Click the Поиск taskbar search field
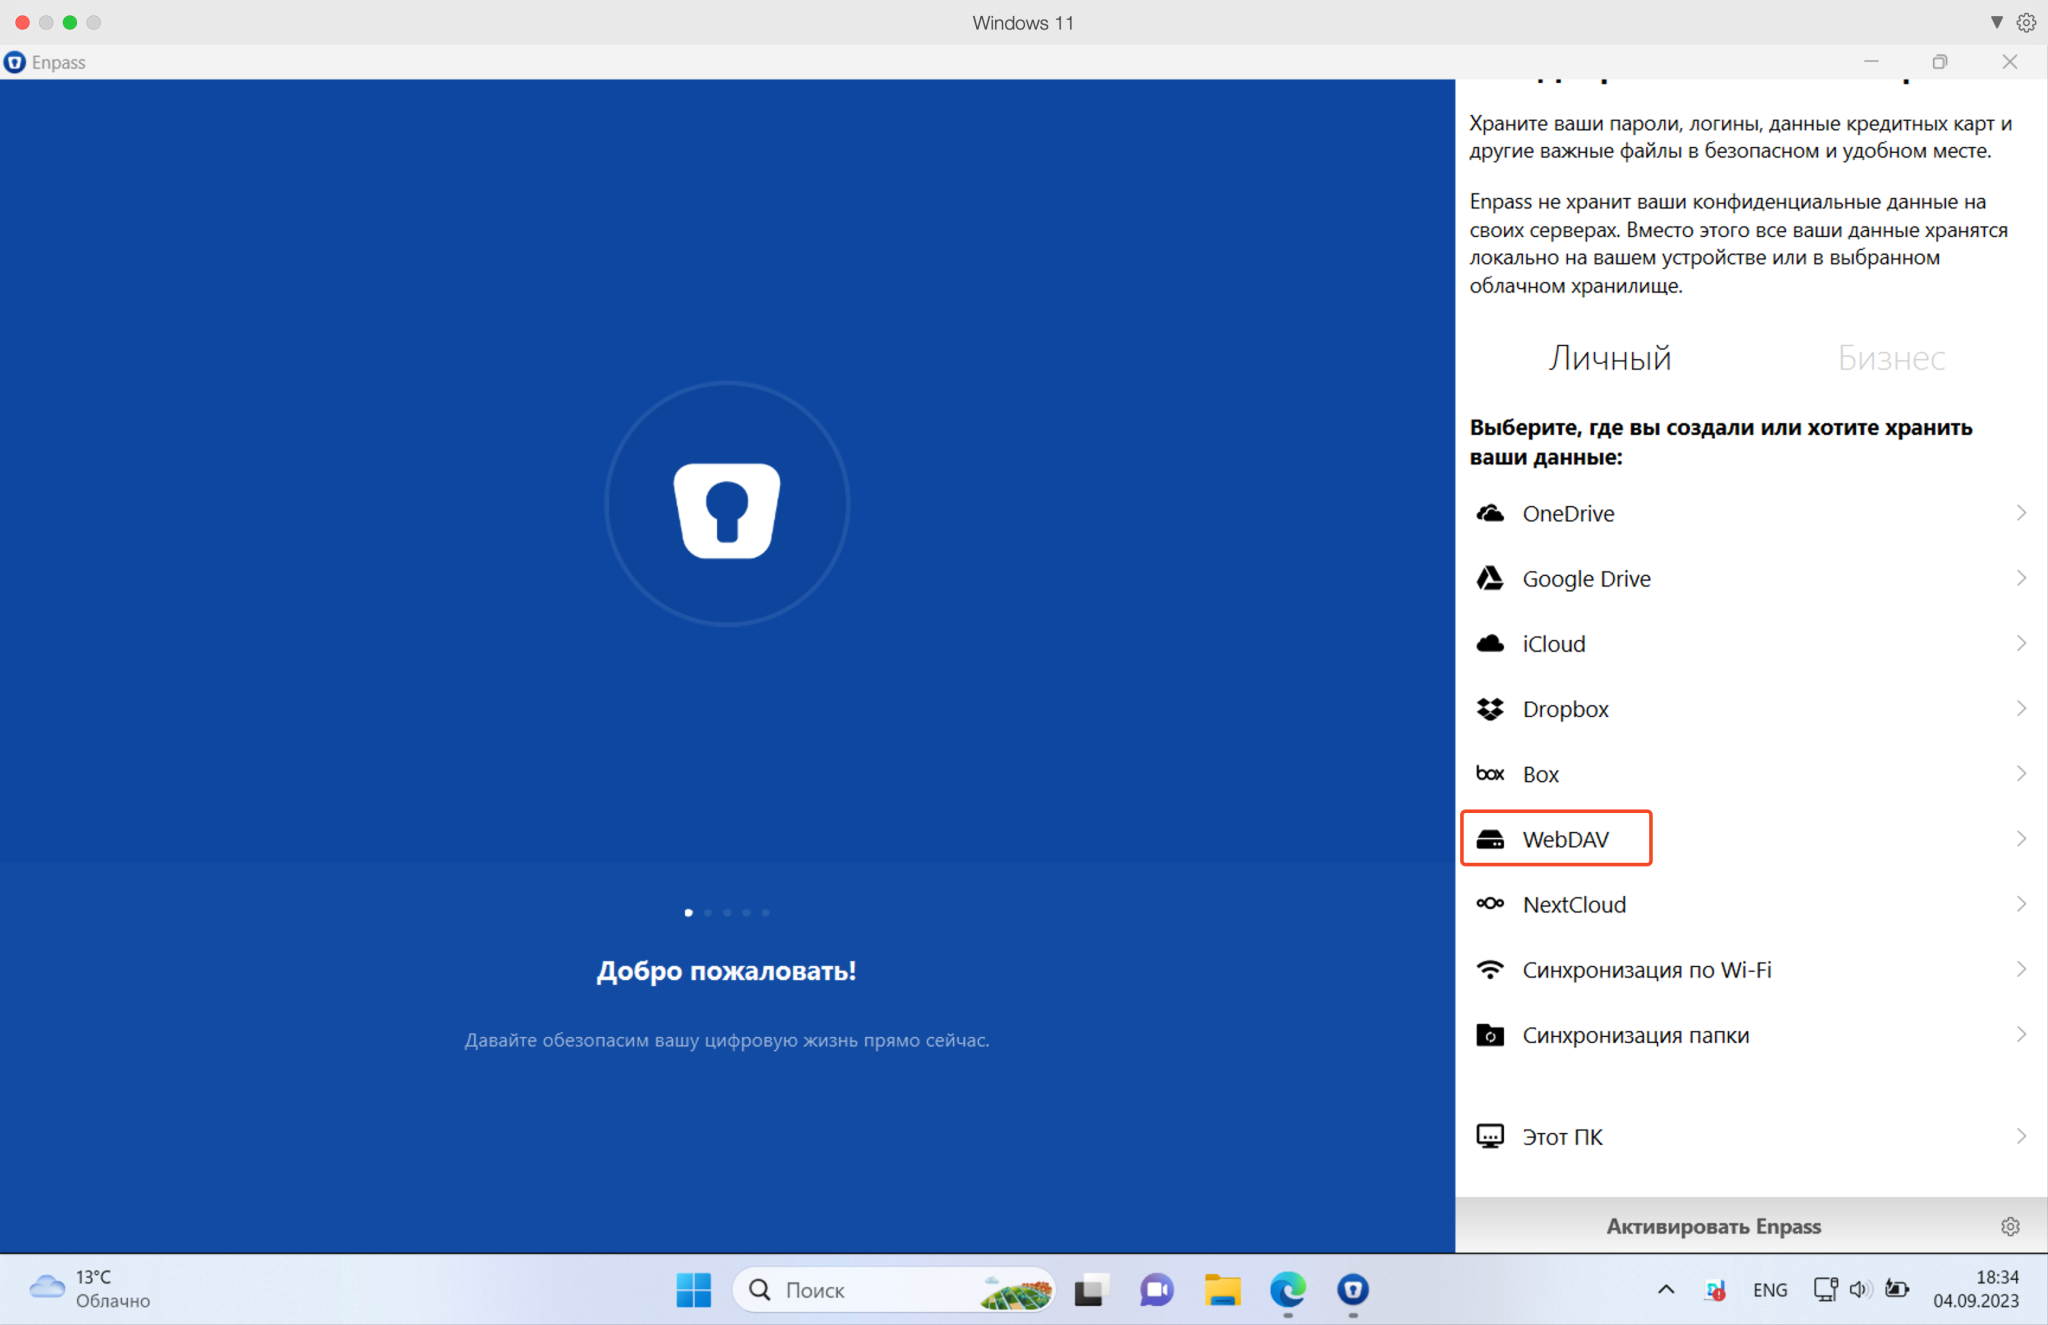 [x=893, y=1290]
